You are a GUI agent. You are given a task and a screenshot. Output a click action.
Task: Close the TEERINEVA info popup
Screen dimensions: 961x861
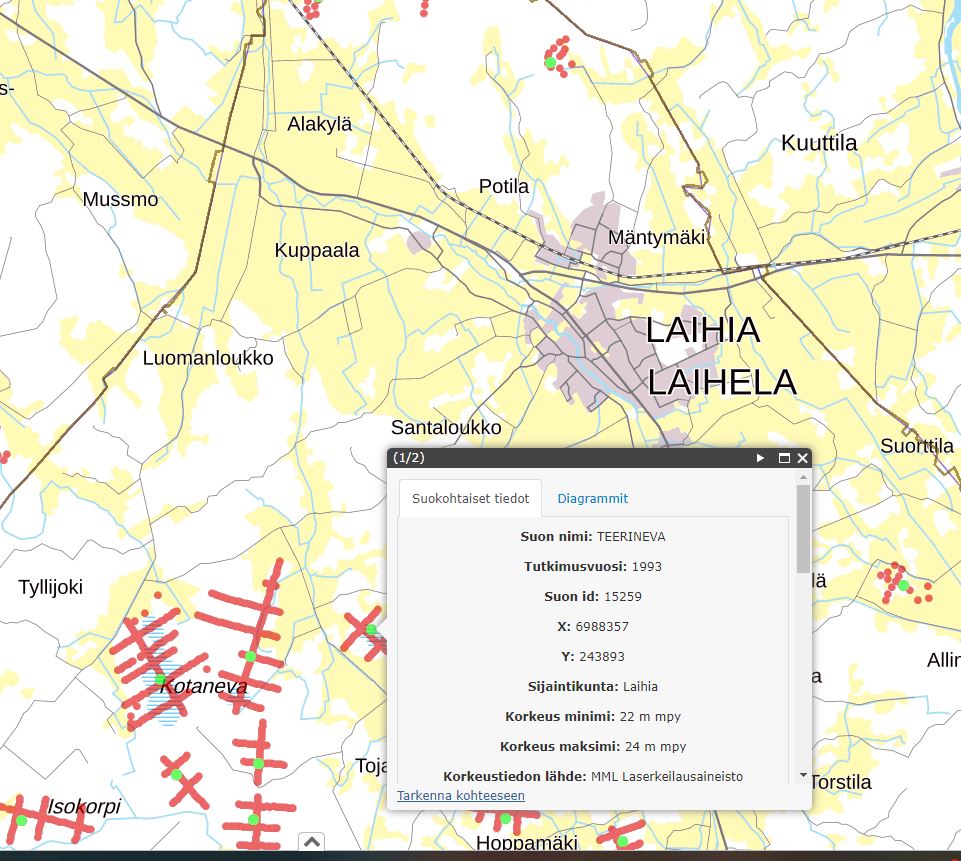(802, 458)
